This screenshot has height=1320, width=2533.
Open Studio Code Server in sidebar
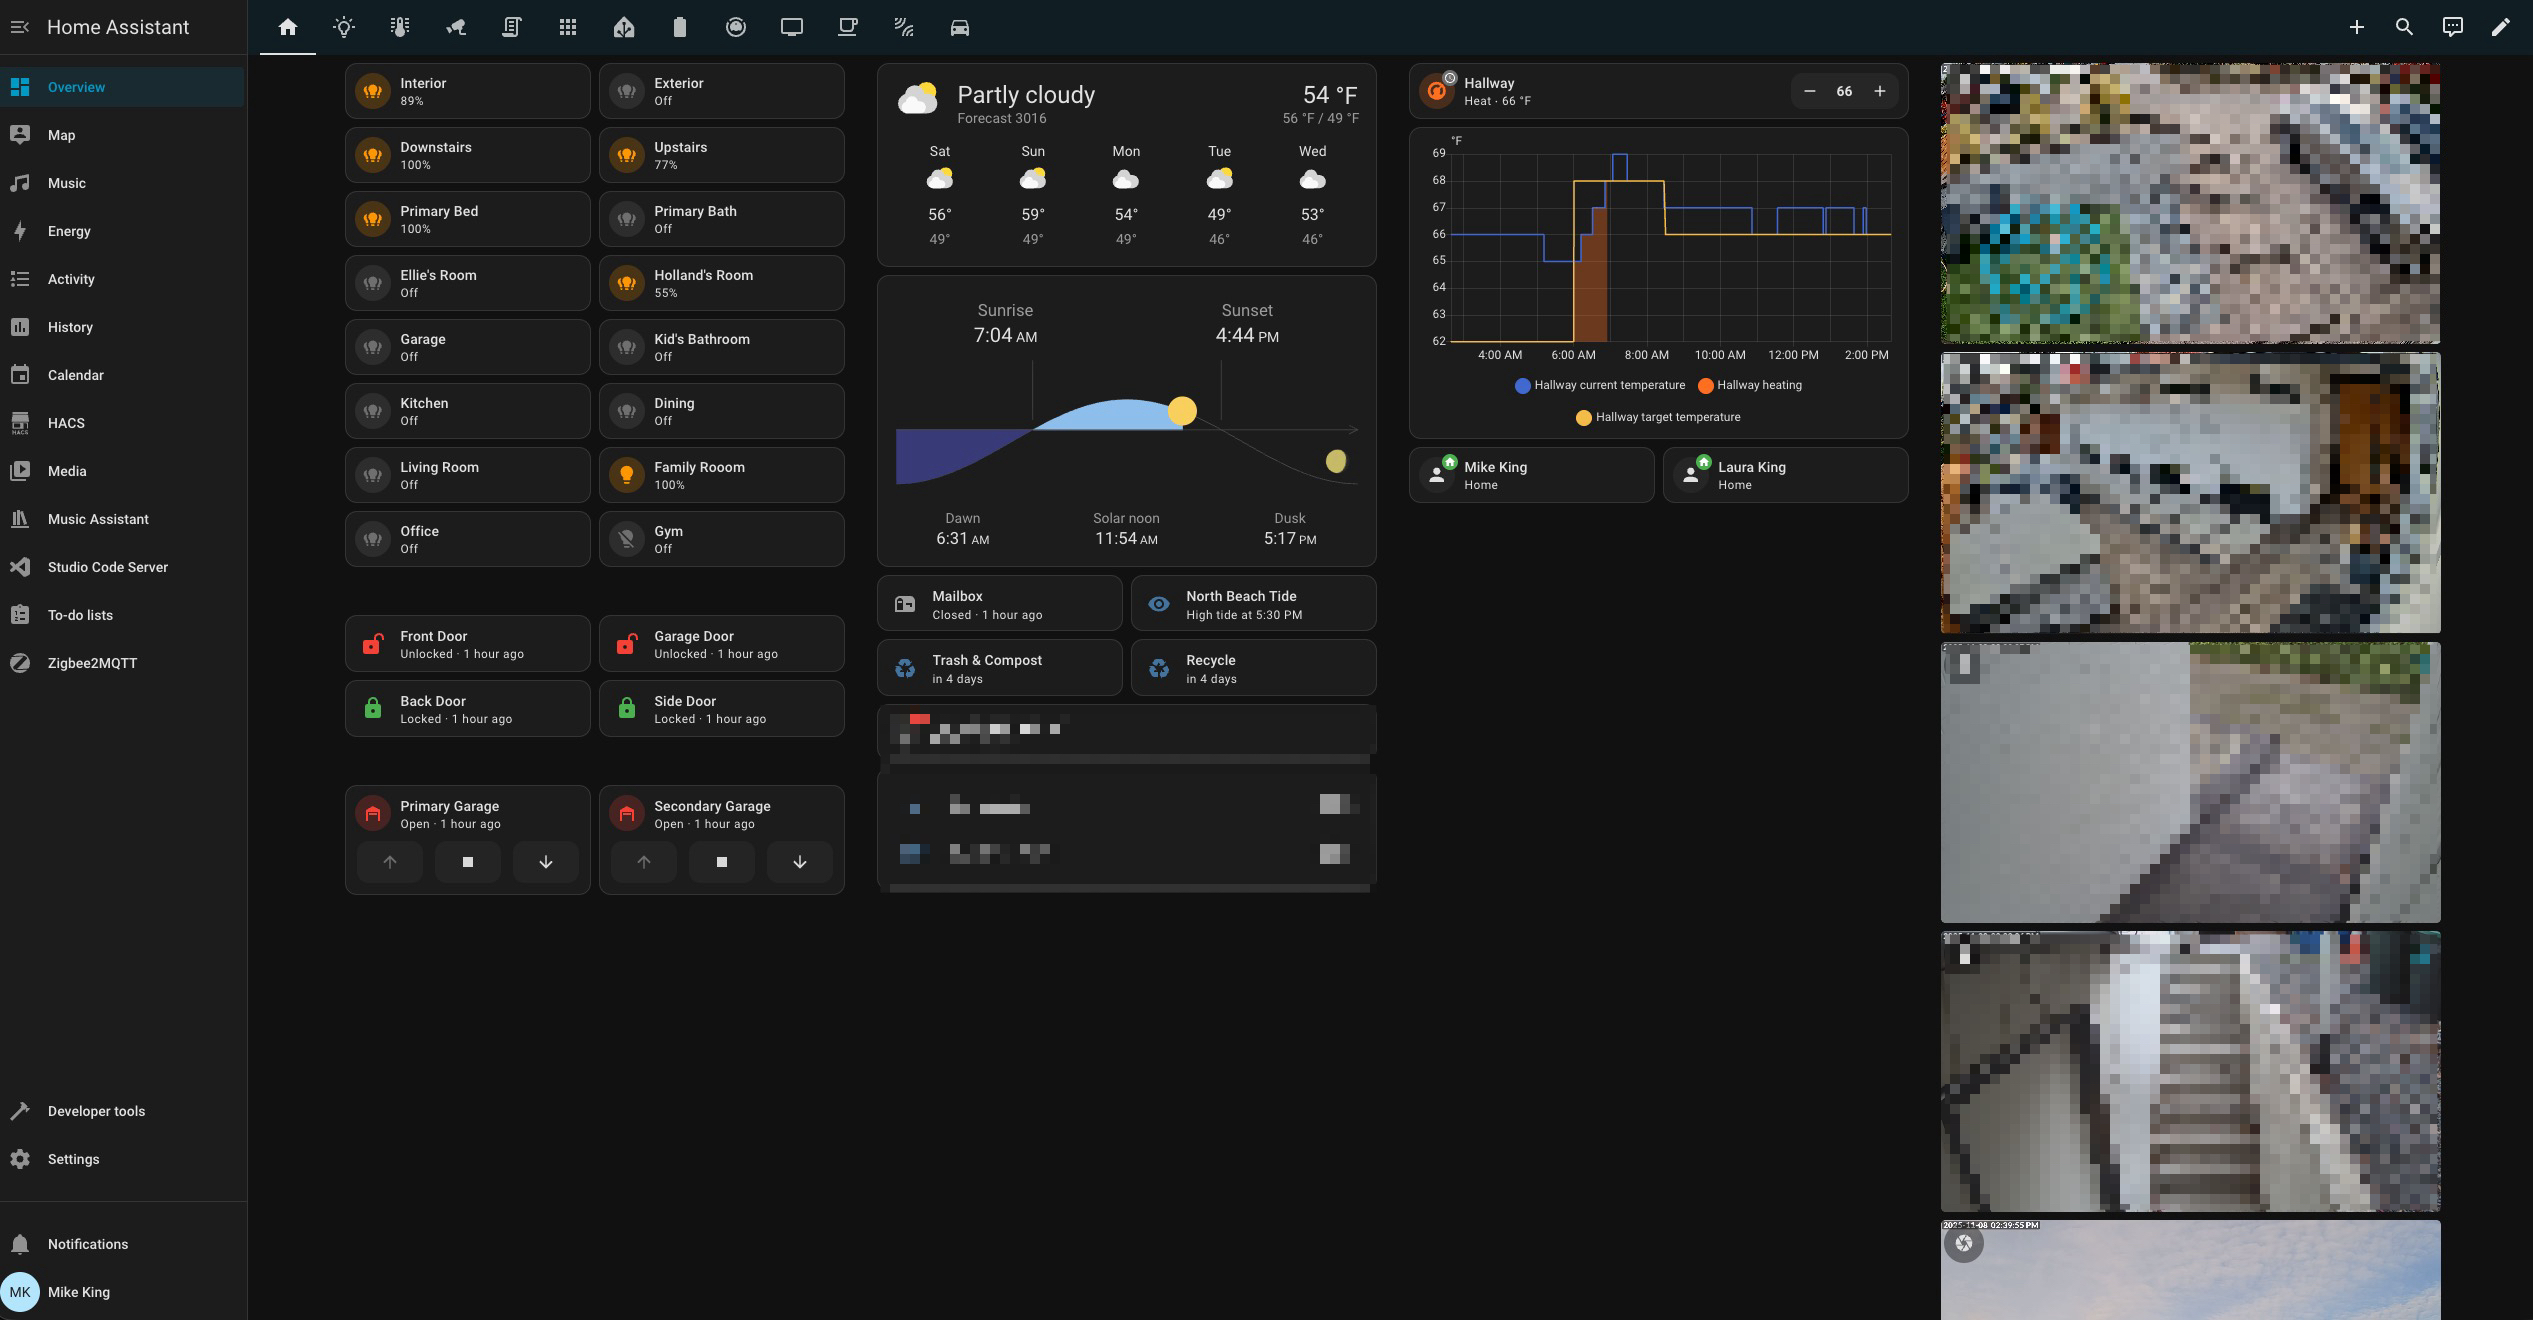click(122, 567)
